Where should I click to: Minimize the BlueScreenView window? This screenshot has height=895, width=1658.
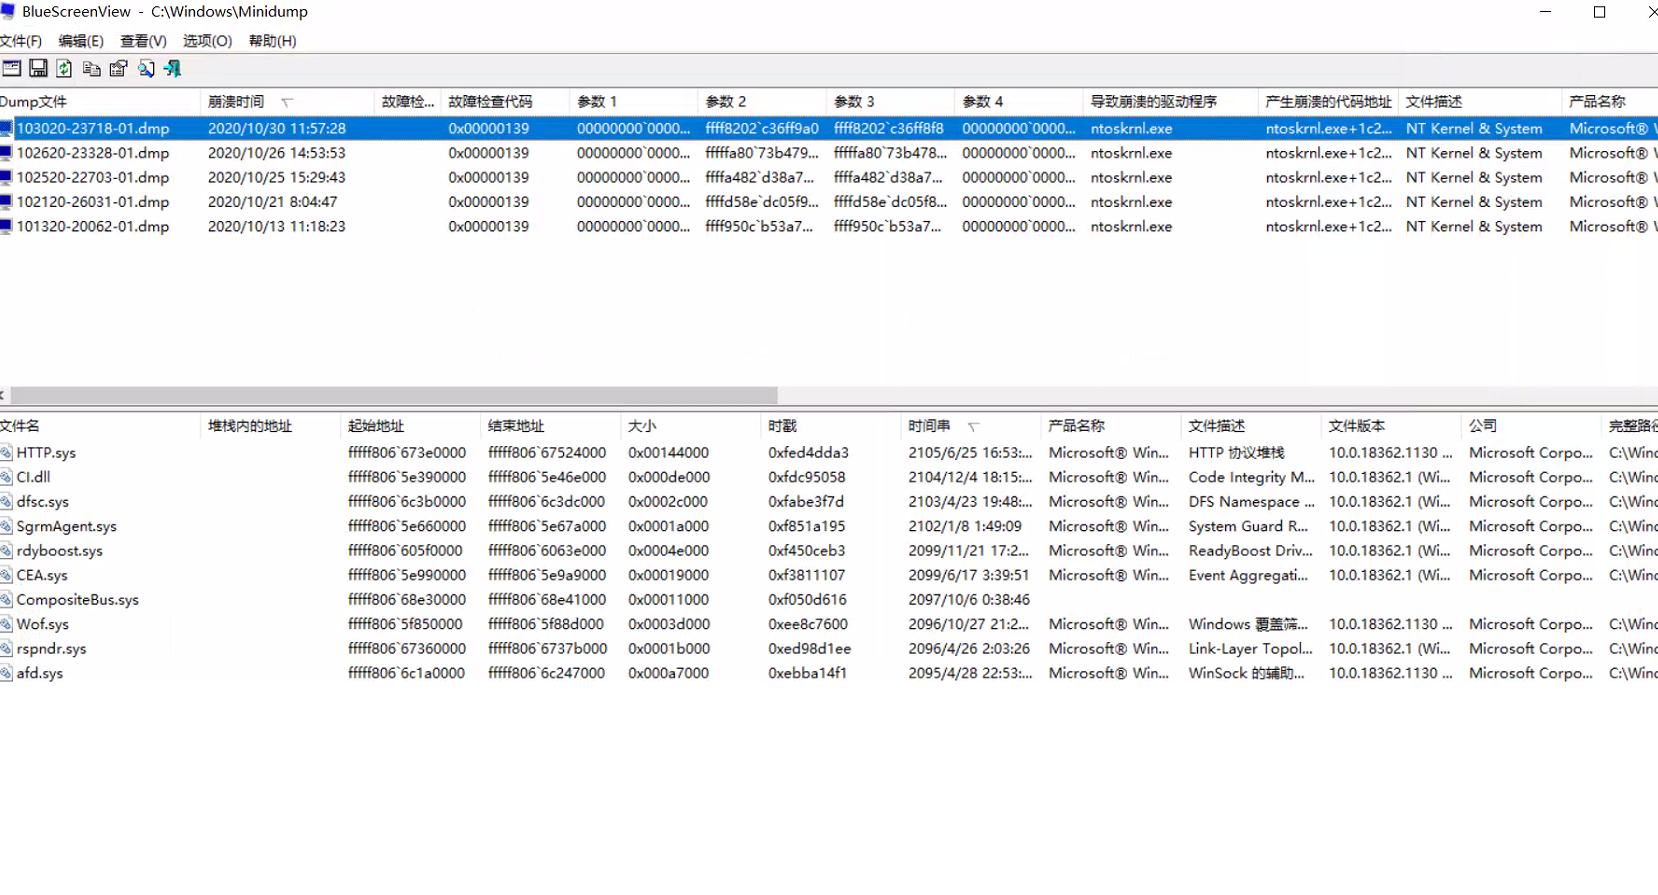click(1545, 12)
